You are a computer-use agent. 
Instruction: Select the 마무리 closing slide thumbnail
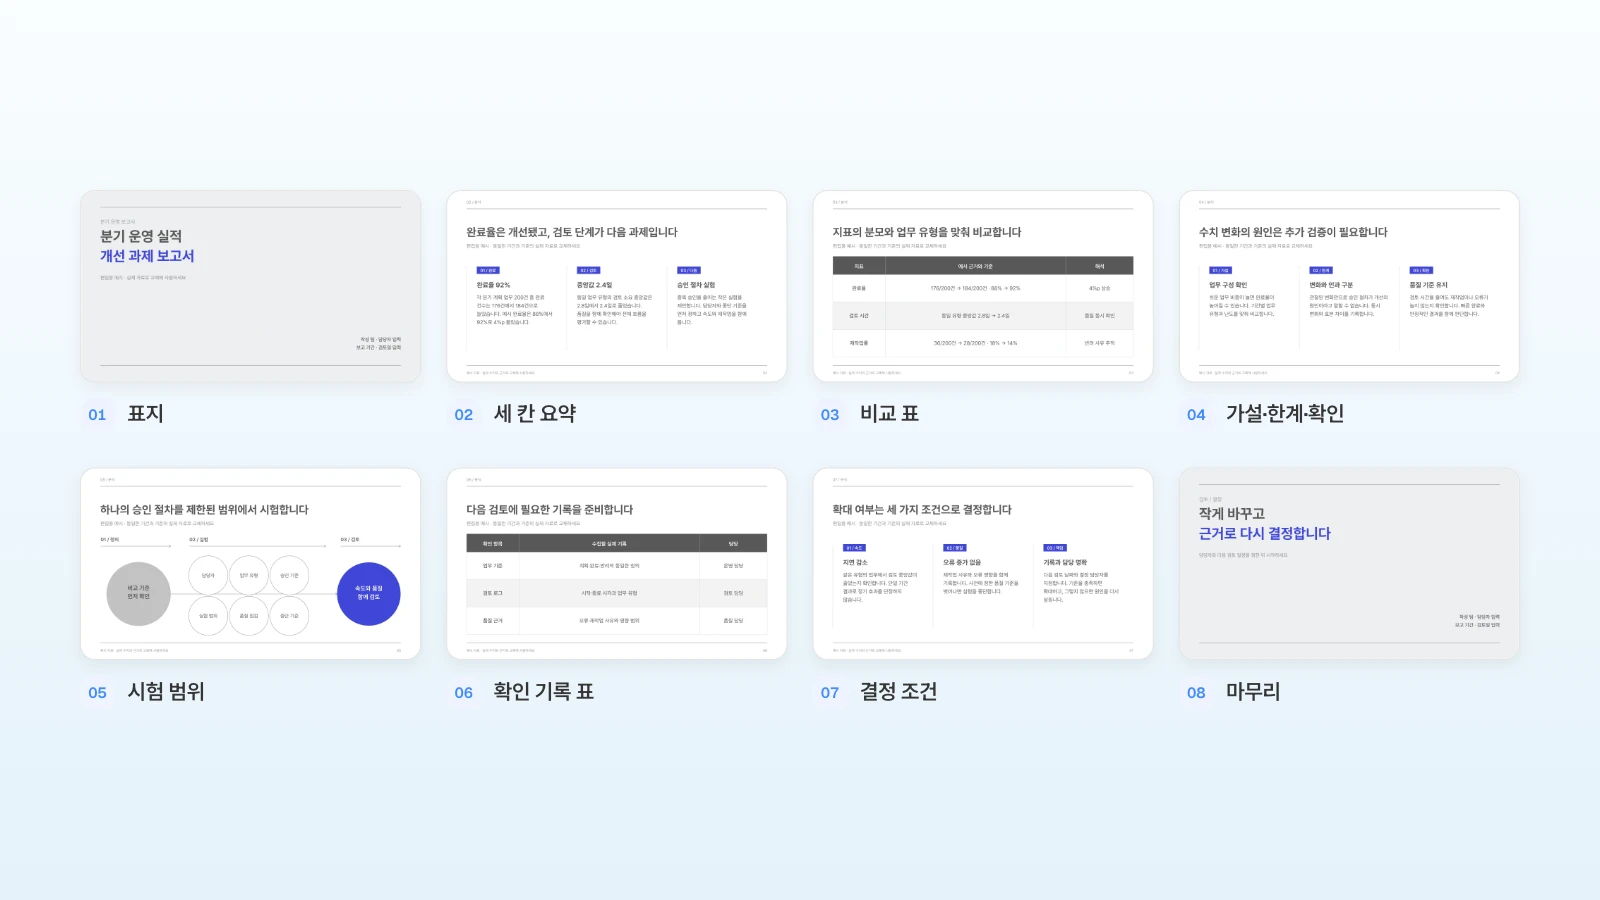coord(1349,564)
